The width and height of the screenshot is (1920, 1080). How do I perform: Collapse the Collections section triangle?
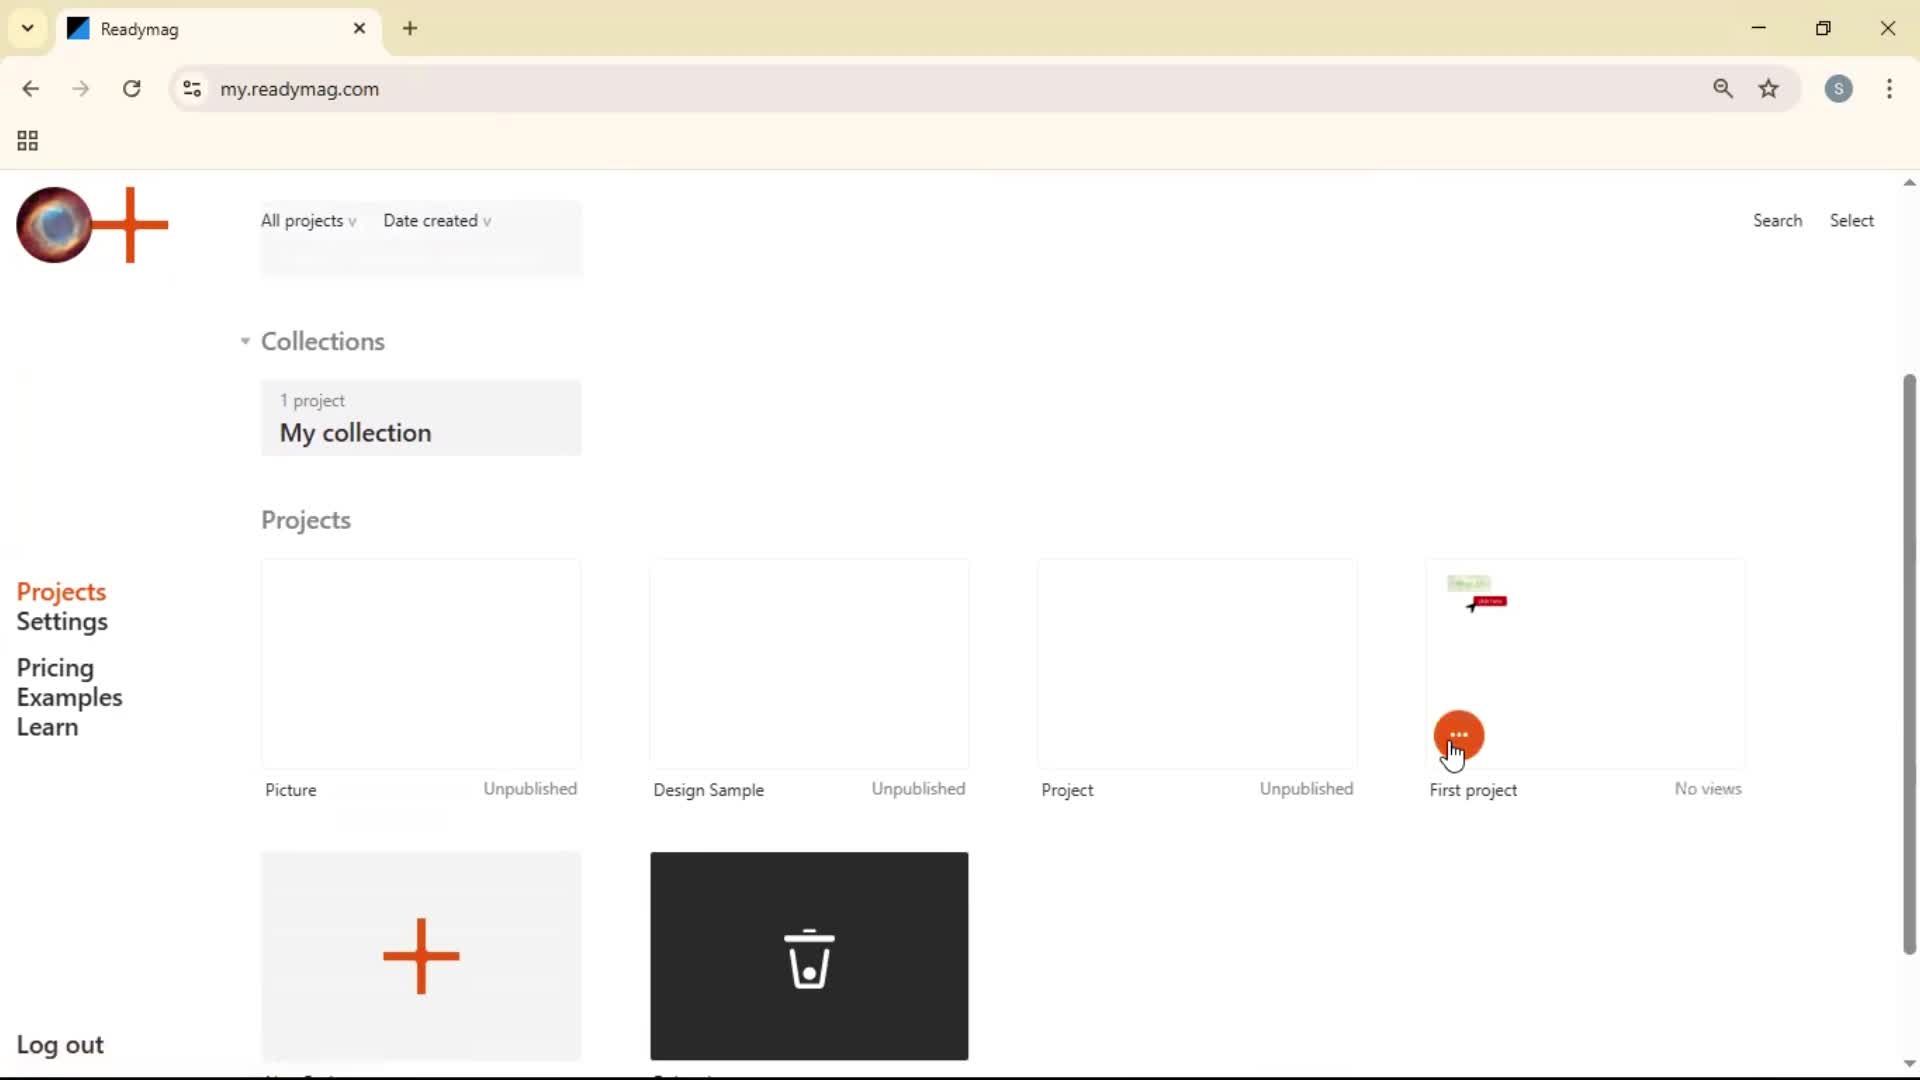pos(245,341)
